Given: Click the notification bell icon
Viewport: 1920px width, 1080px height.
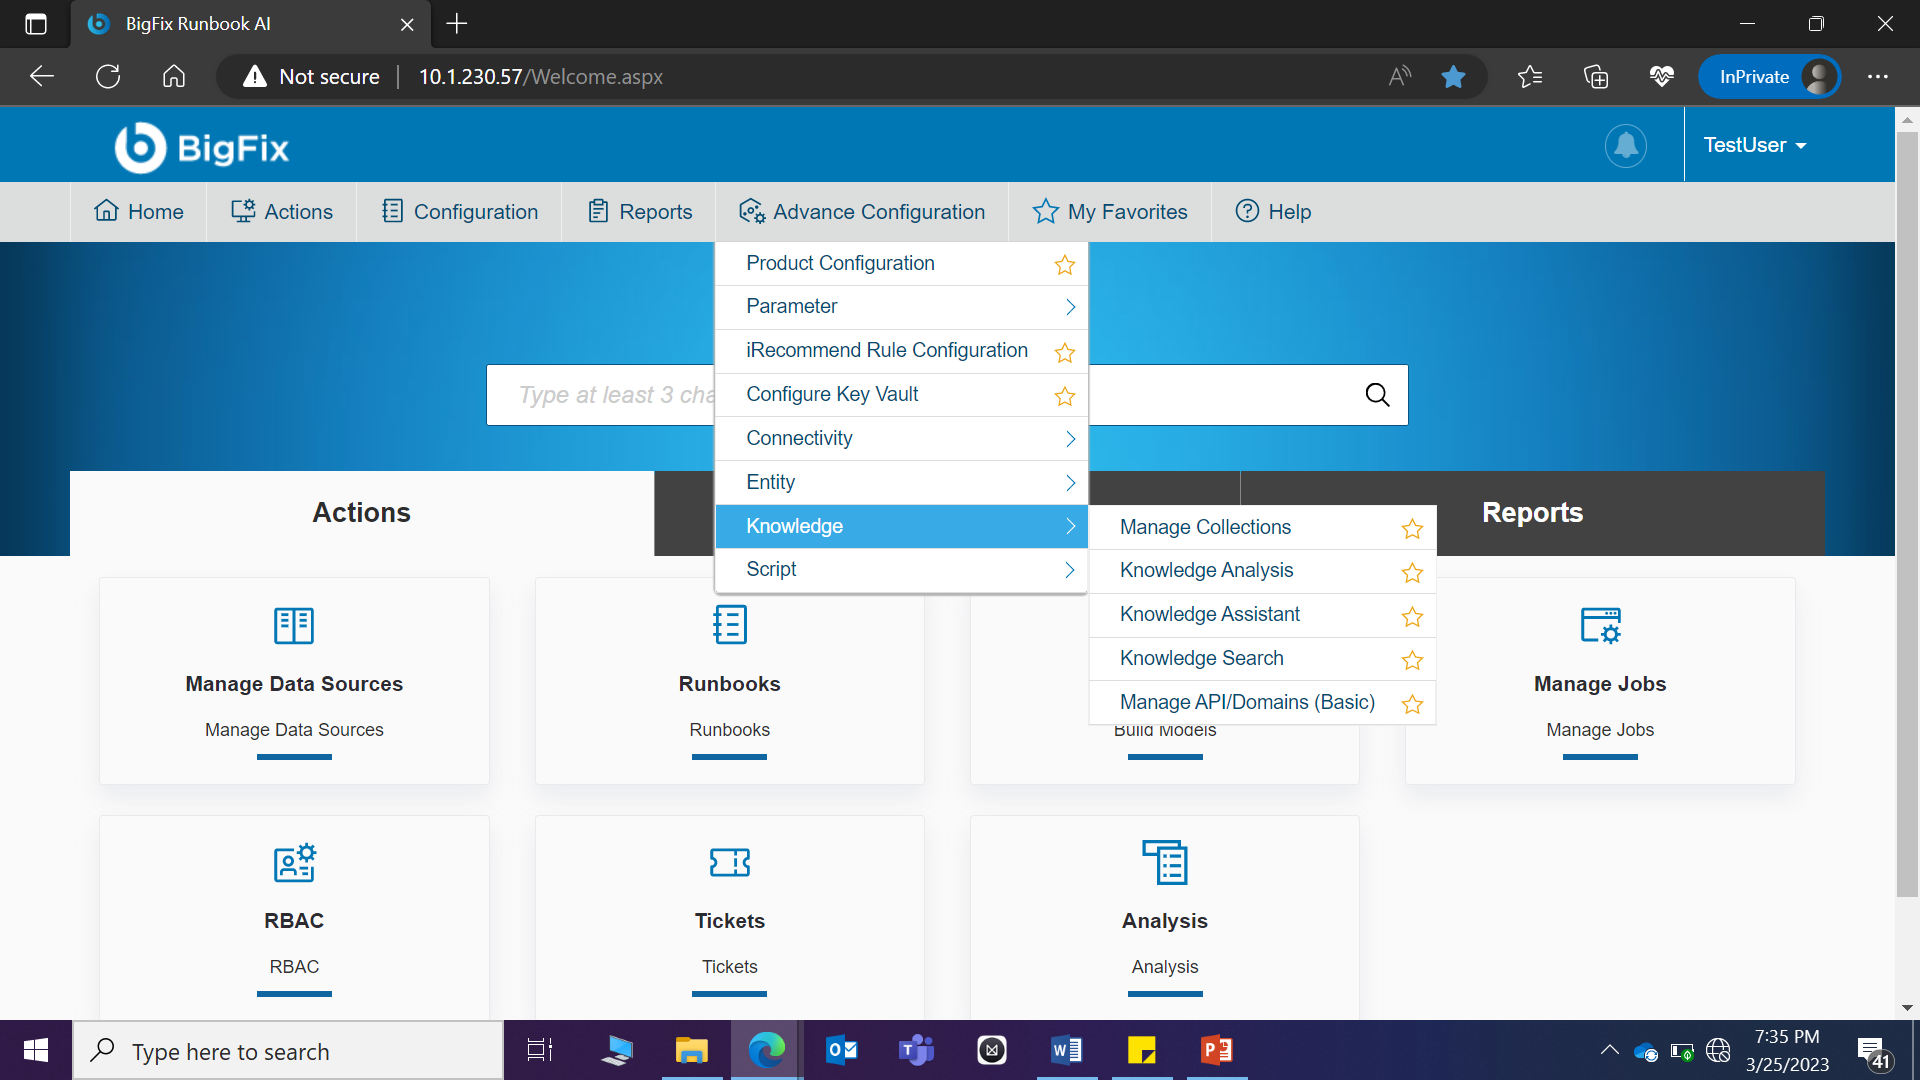Looking at the screenshot, I should click(1626, 146).
